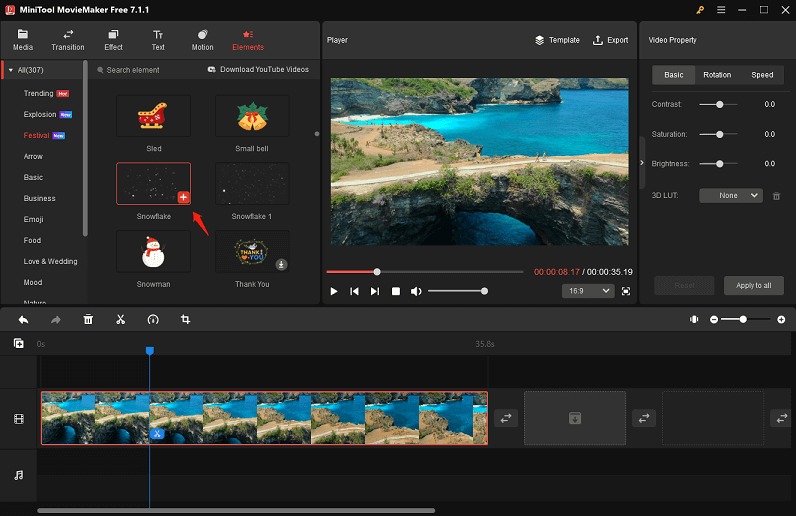The height and width of the screenshot is (516, 796).
Task: Open the Effect tab
Action: 113,40
